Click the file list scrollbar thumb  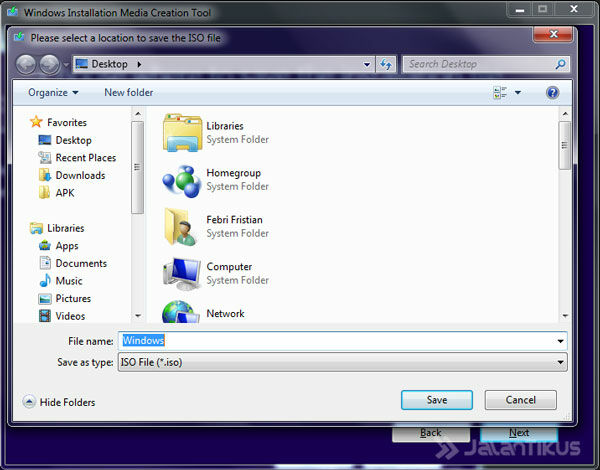tap(564, 145)
